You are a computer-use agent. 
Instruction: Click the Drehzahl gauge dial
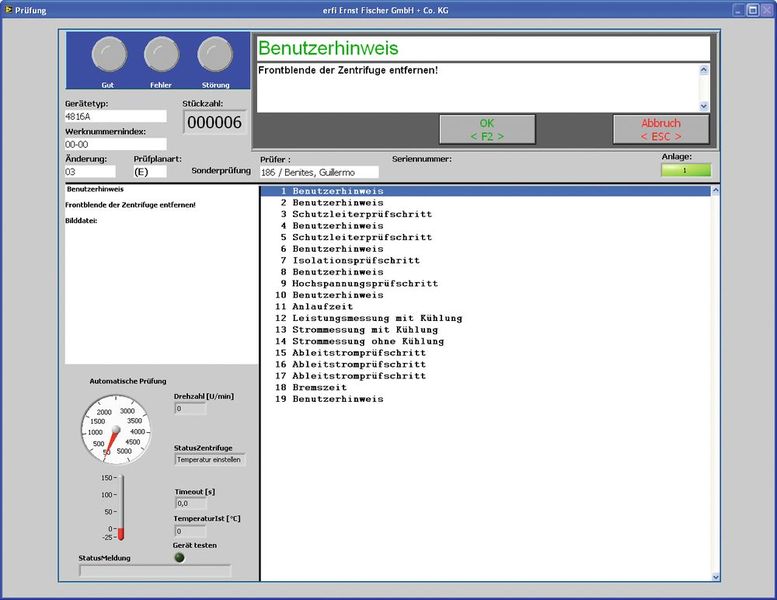tap(116, 430)
